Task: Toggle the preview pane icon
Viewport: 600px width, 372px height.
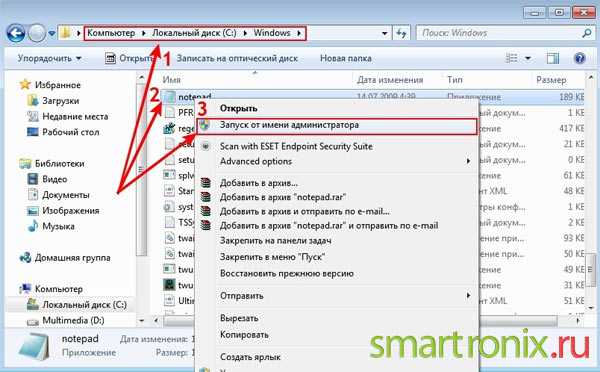Action: (553, 59)
